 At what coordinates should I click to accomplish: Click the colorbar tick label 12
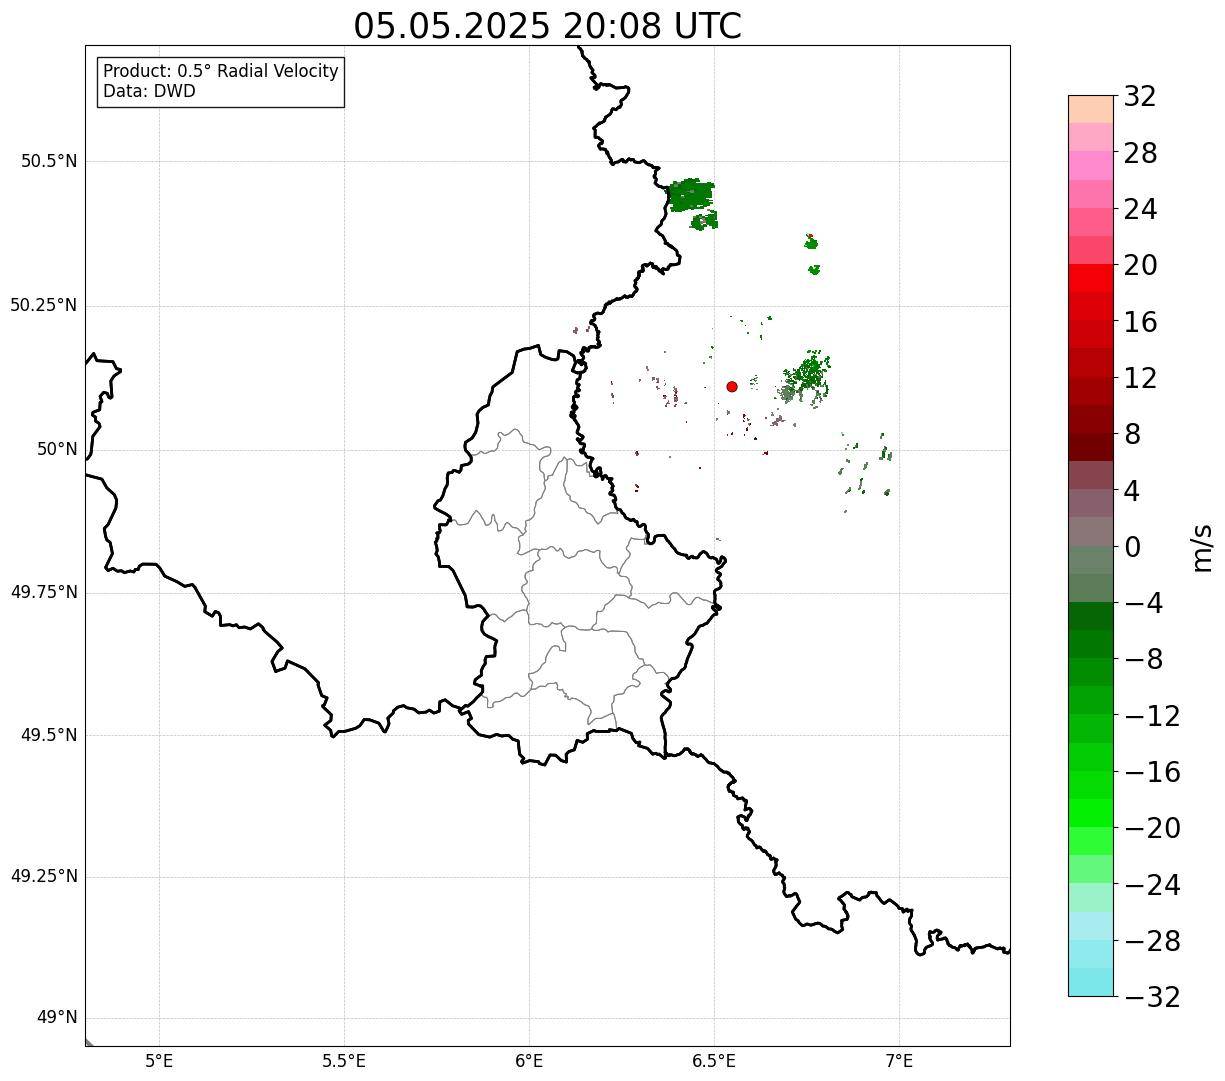1140,378
